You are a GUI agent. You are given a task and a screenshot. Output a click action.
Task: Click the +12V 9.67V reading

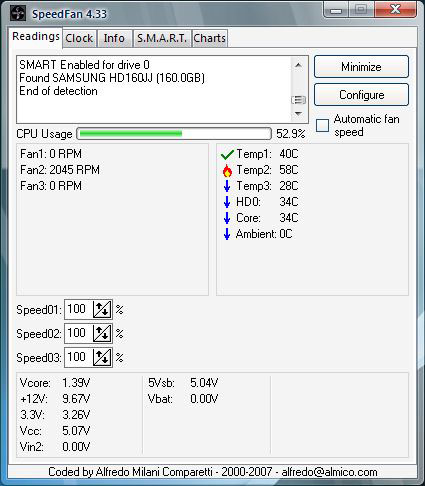(55, 399)
